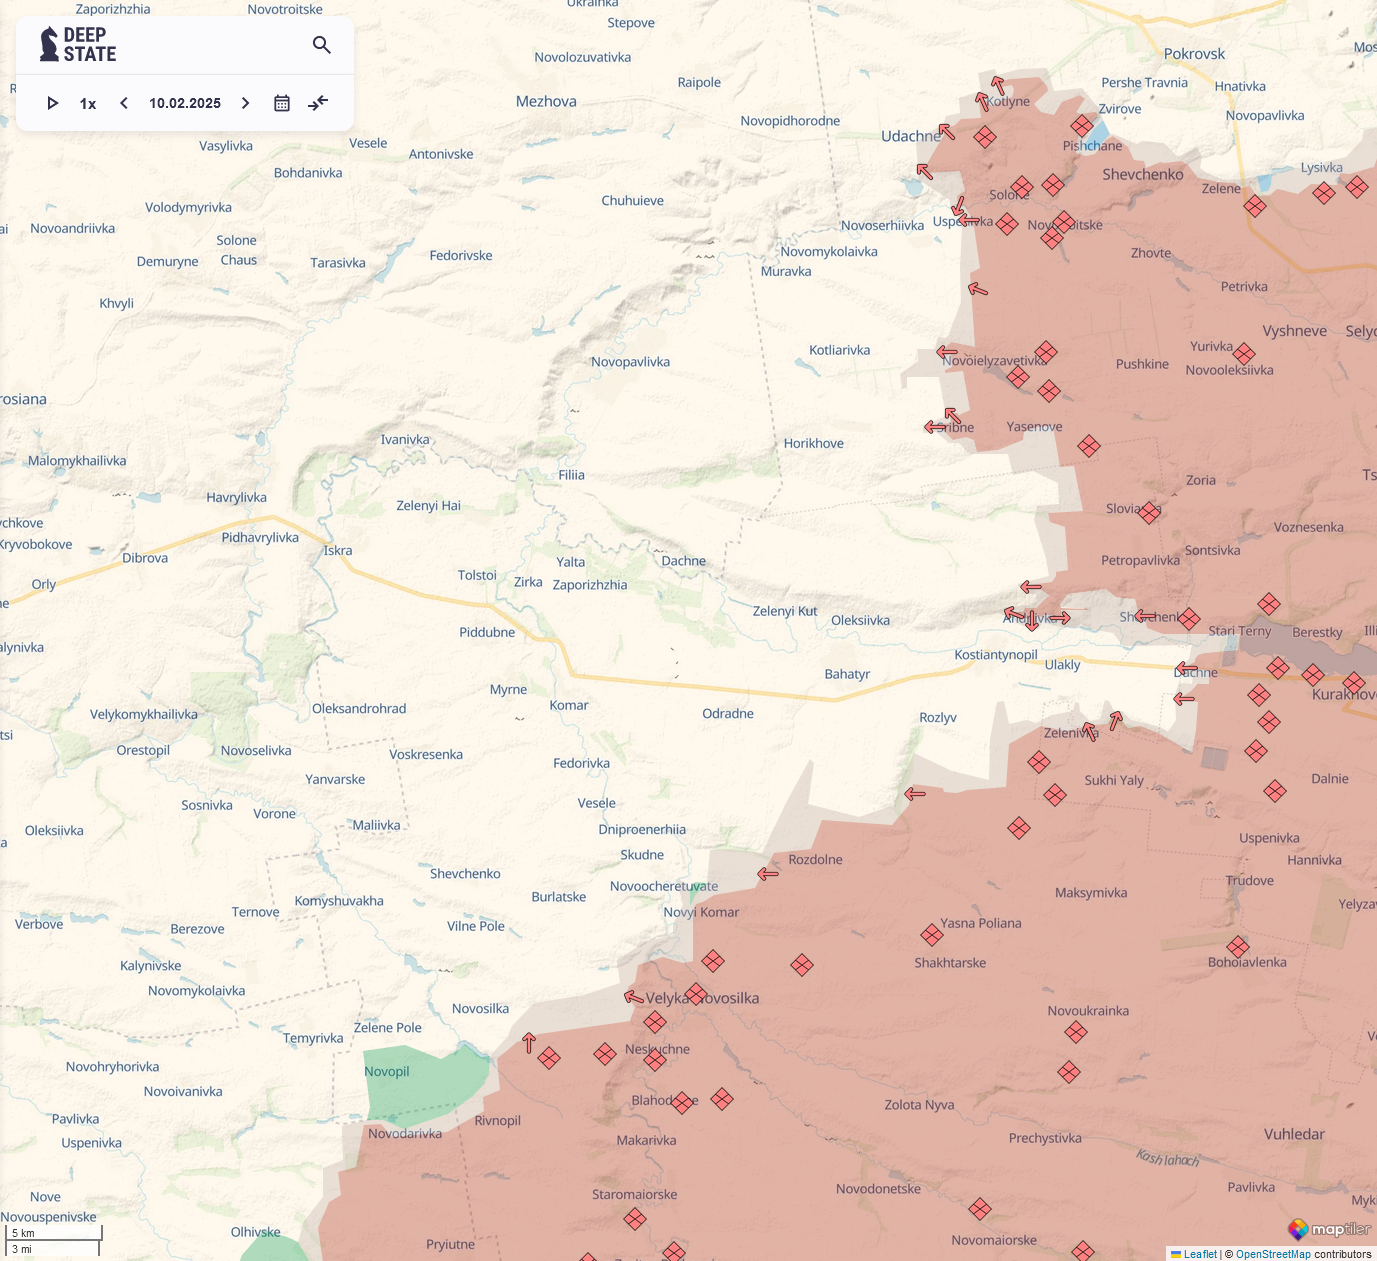
Task: Open the calendar date picker
Action: (282, 103)
